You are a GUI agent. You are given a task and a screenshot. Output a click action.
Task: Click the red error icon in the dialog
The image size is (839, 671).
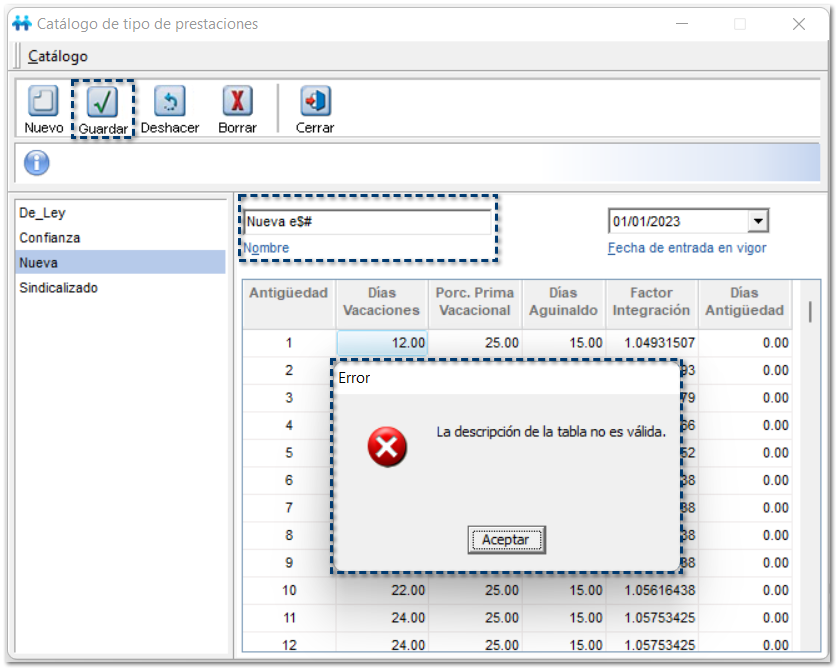(387, 446)
